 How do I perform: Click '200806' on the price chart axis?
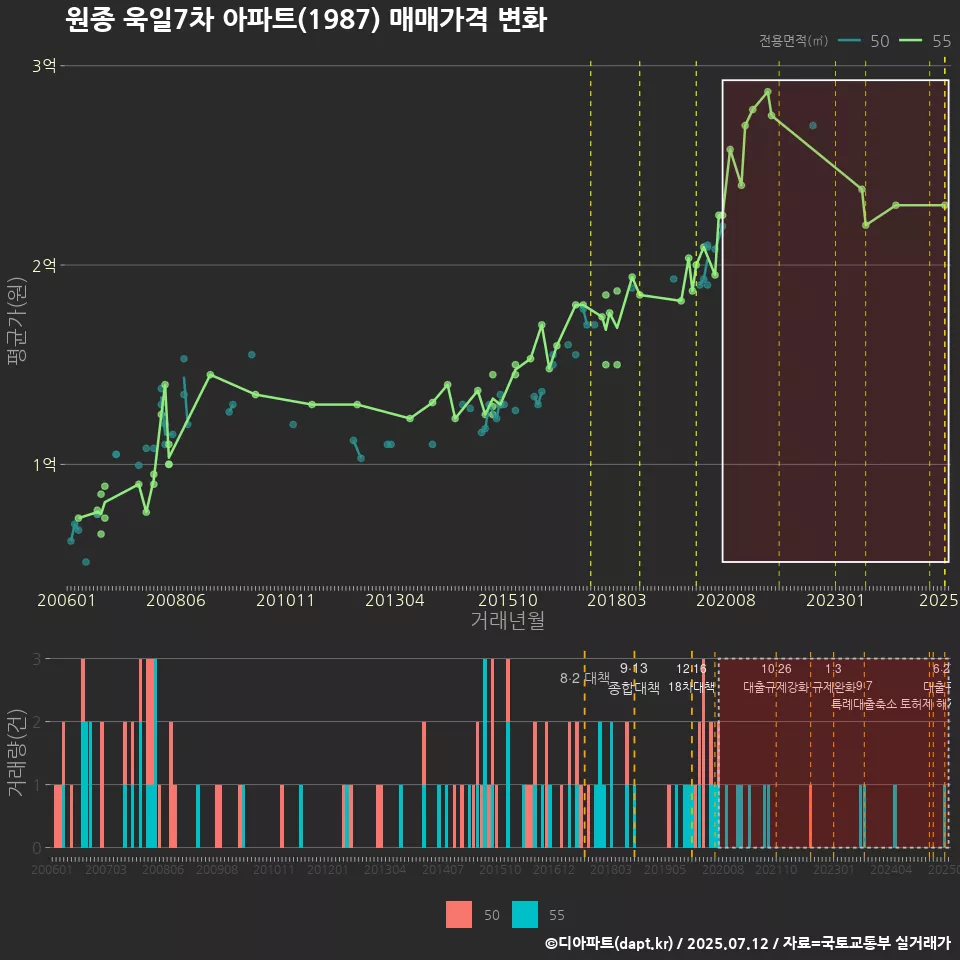tap(176, 600)
